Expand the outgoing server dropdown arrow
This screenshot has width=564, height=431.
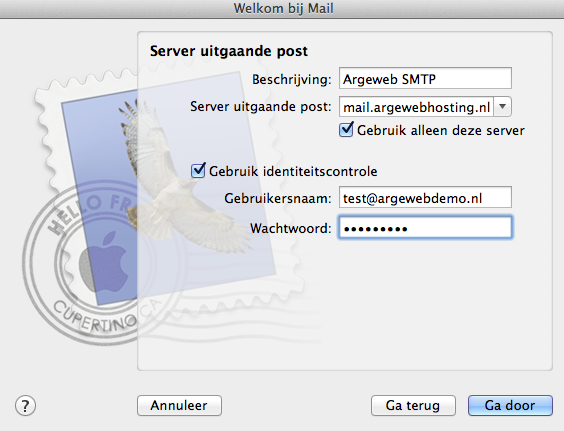(502, 106)
